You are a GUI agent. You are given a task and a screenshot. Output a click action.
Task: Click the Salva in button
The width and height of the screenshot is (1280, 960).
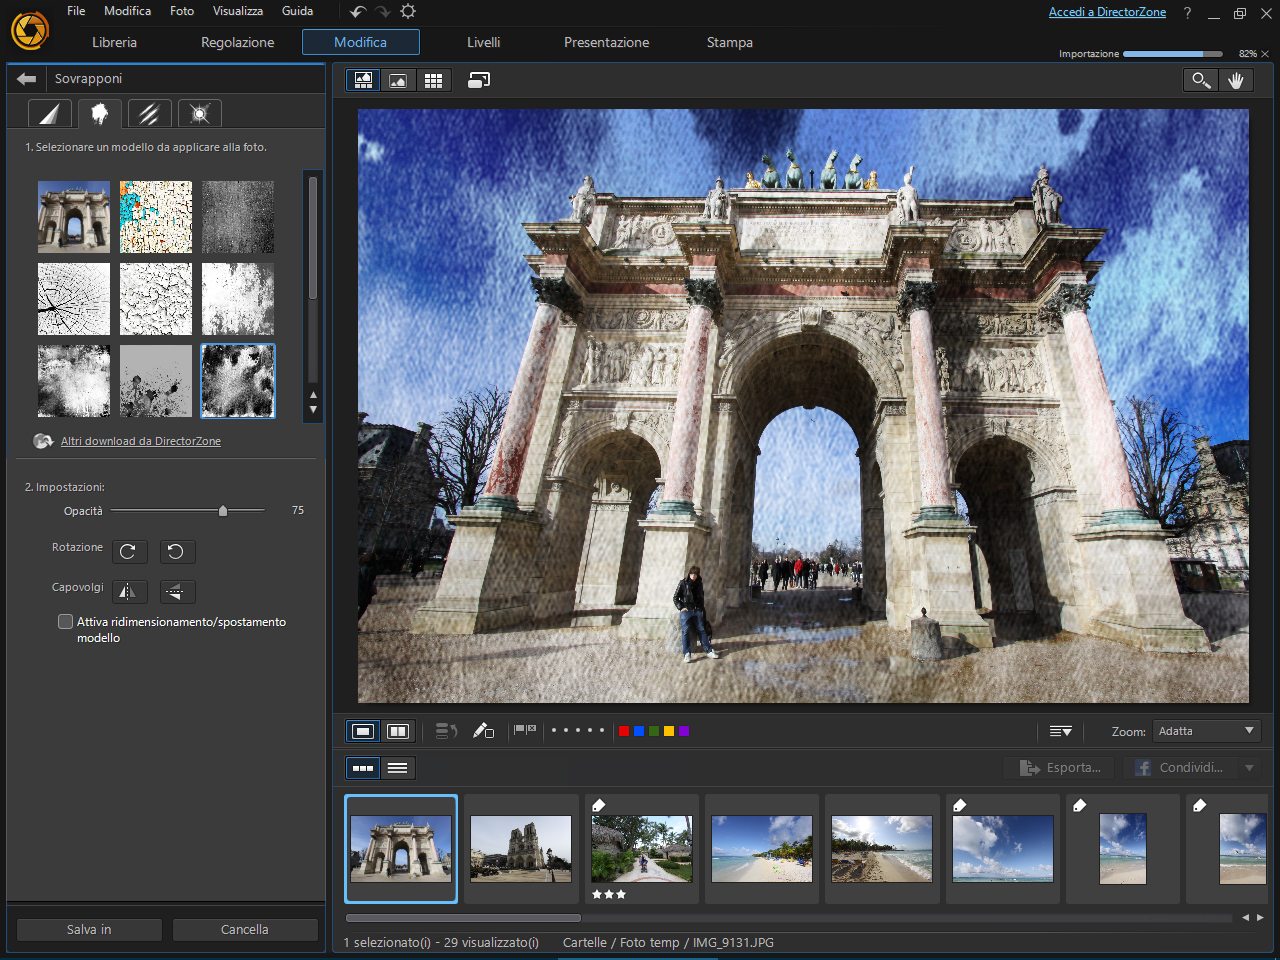[89, 929]
